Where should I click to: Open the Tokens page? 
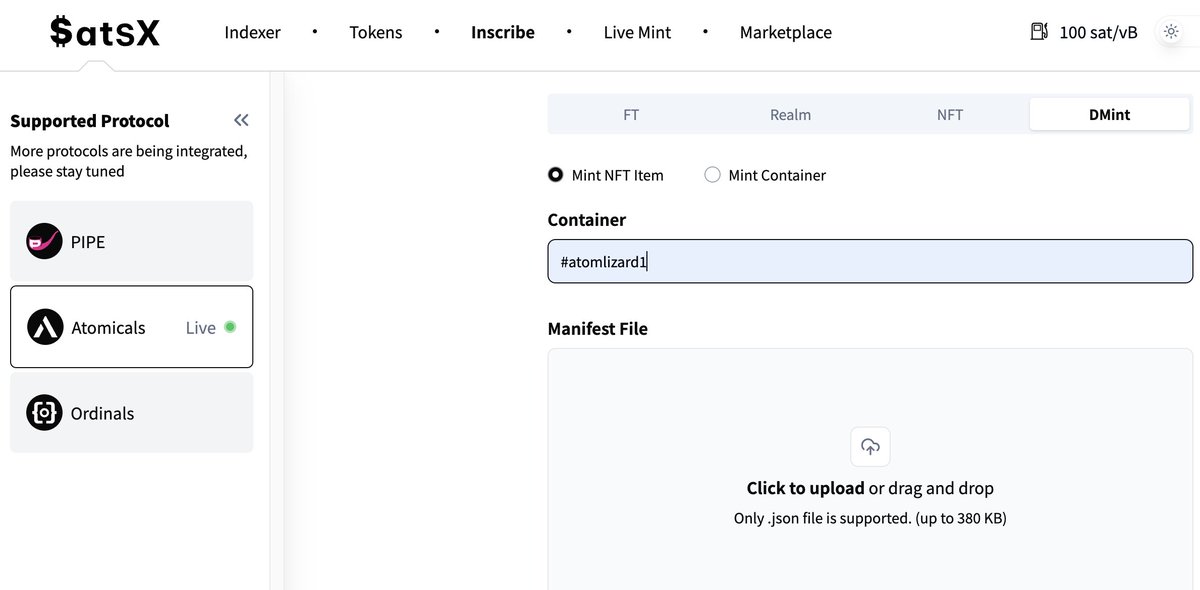coord(376,32)
